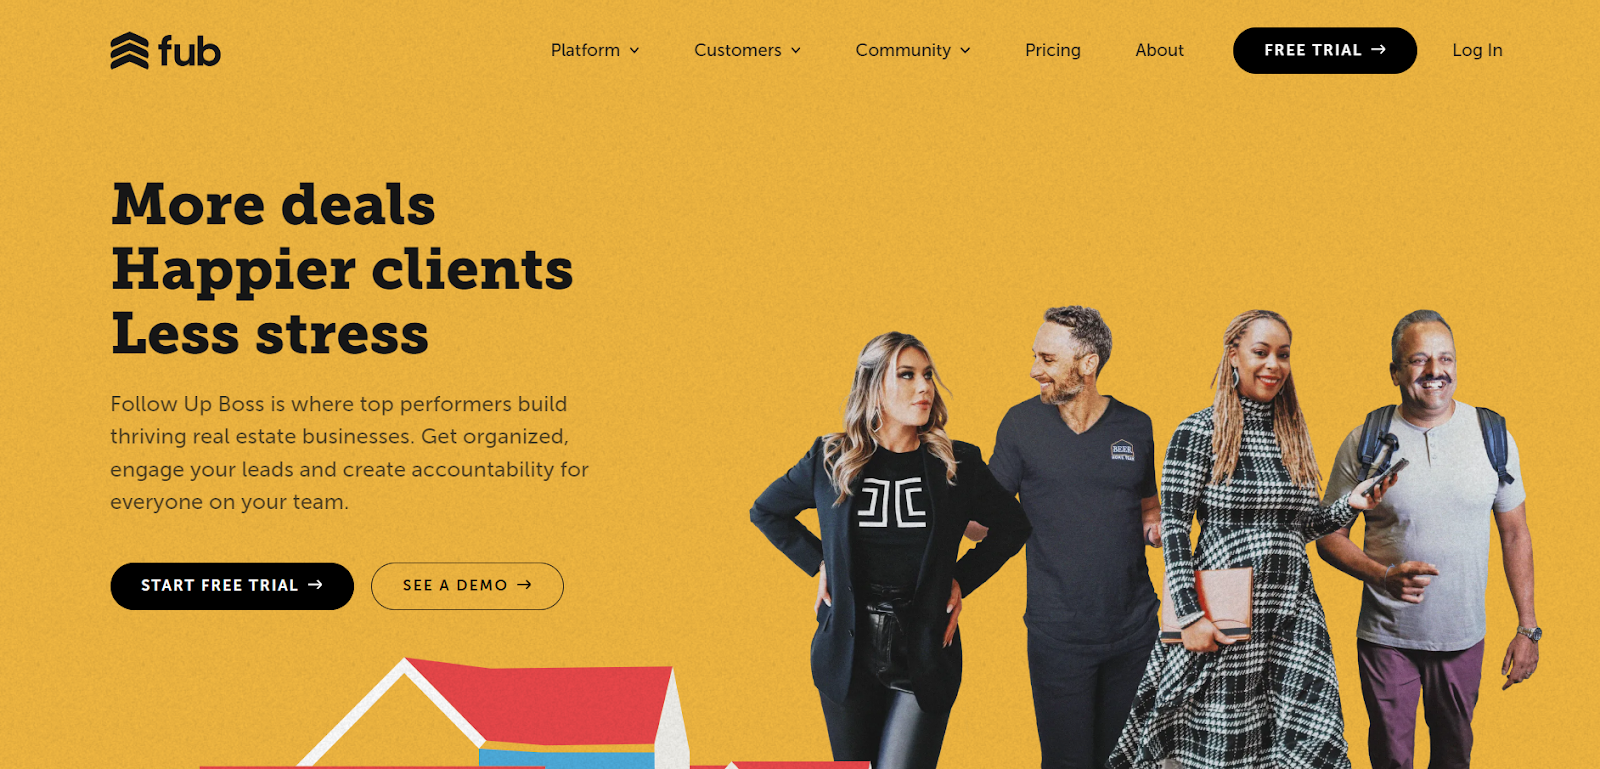The image size is (1600, 769).
Task: Click the START FREE TRIAL button
Action: coord(232,586)
